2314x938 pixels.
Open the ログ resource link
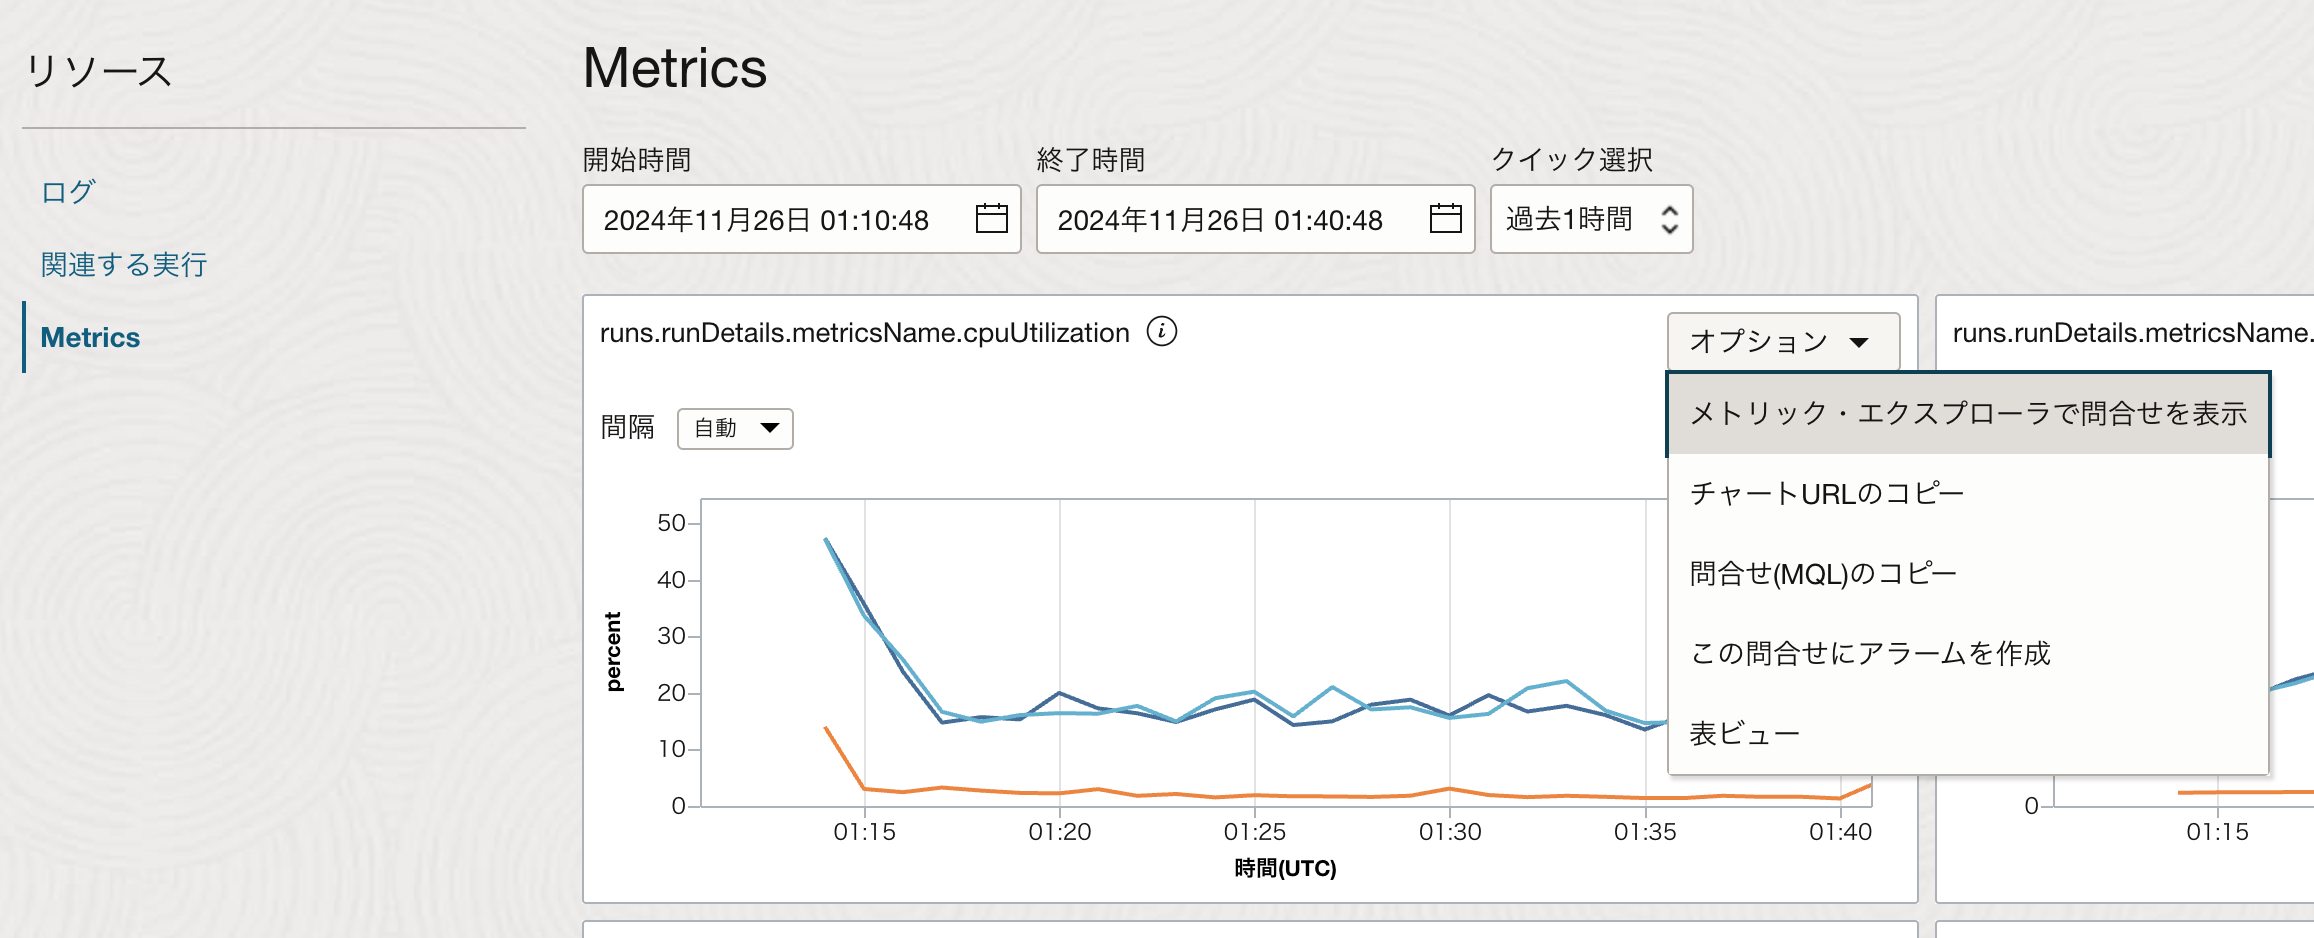pos(68,191)
